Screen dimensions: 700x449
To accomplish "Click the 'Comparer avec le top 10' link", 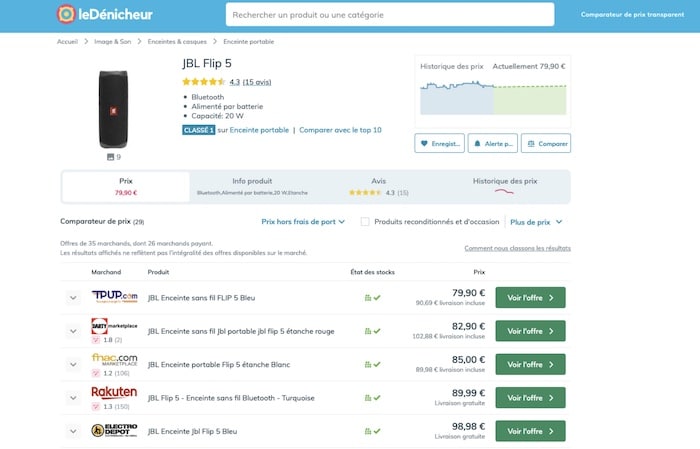I will click(340, 130).
